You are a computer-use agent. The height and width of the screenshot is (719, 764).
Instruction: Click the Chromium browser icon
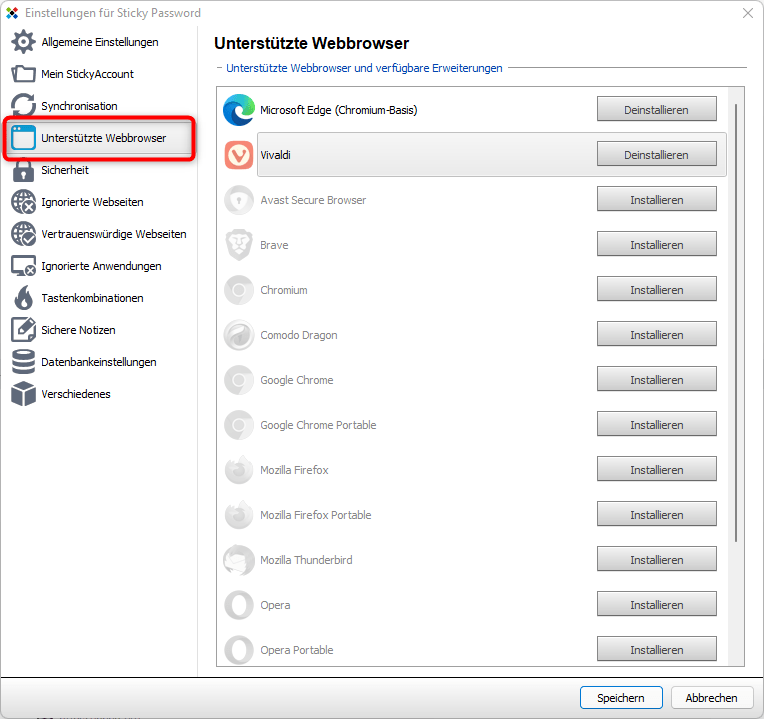click(x=239, y=290)
